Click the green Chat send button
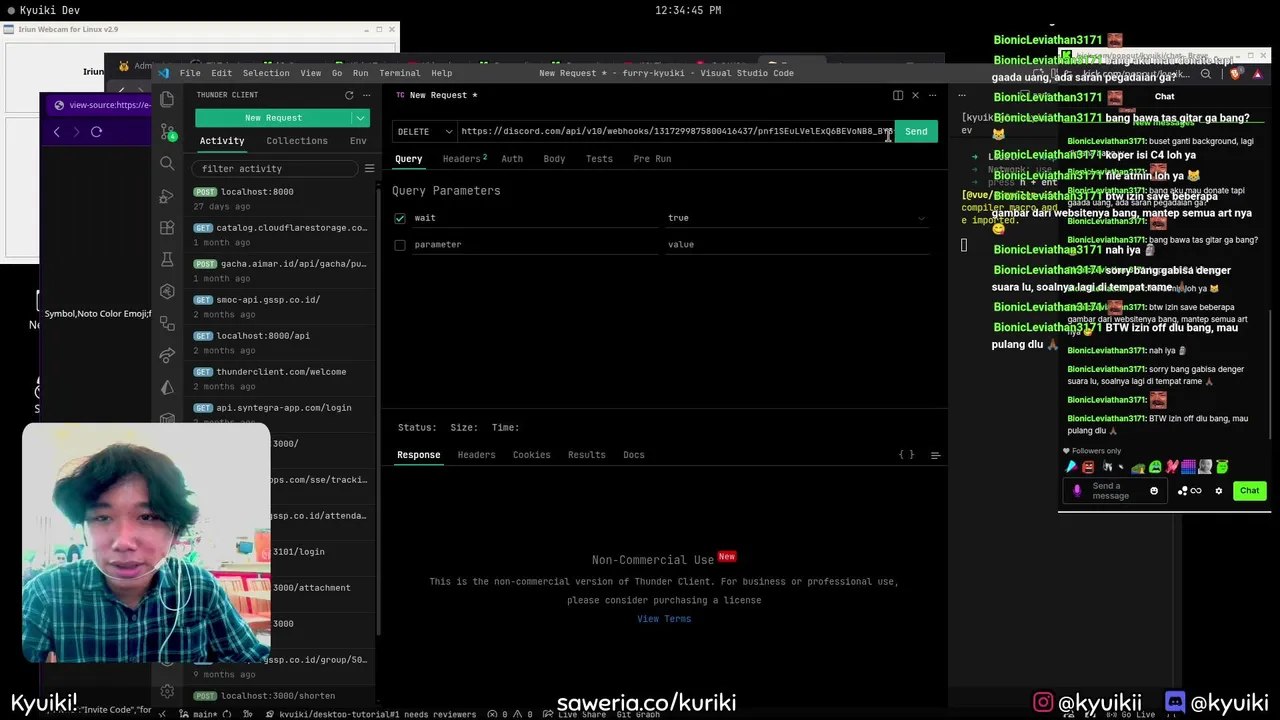 tap(1249, 491)
